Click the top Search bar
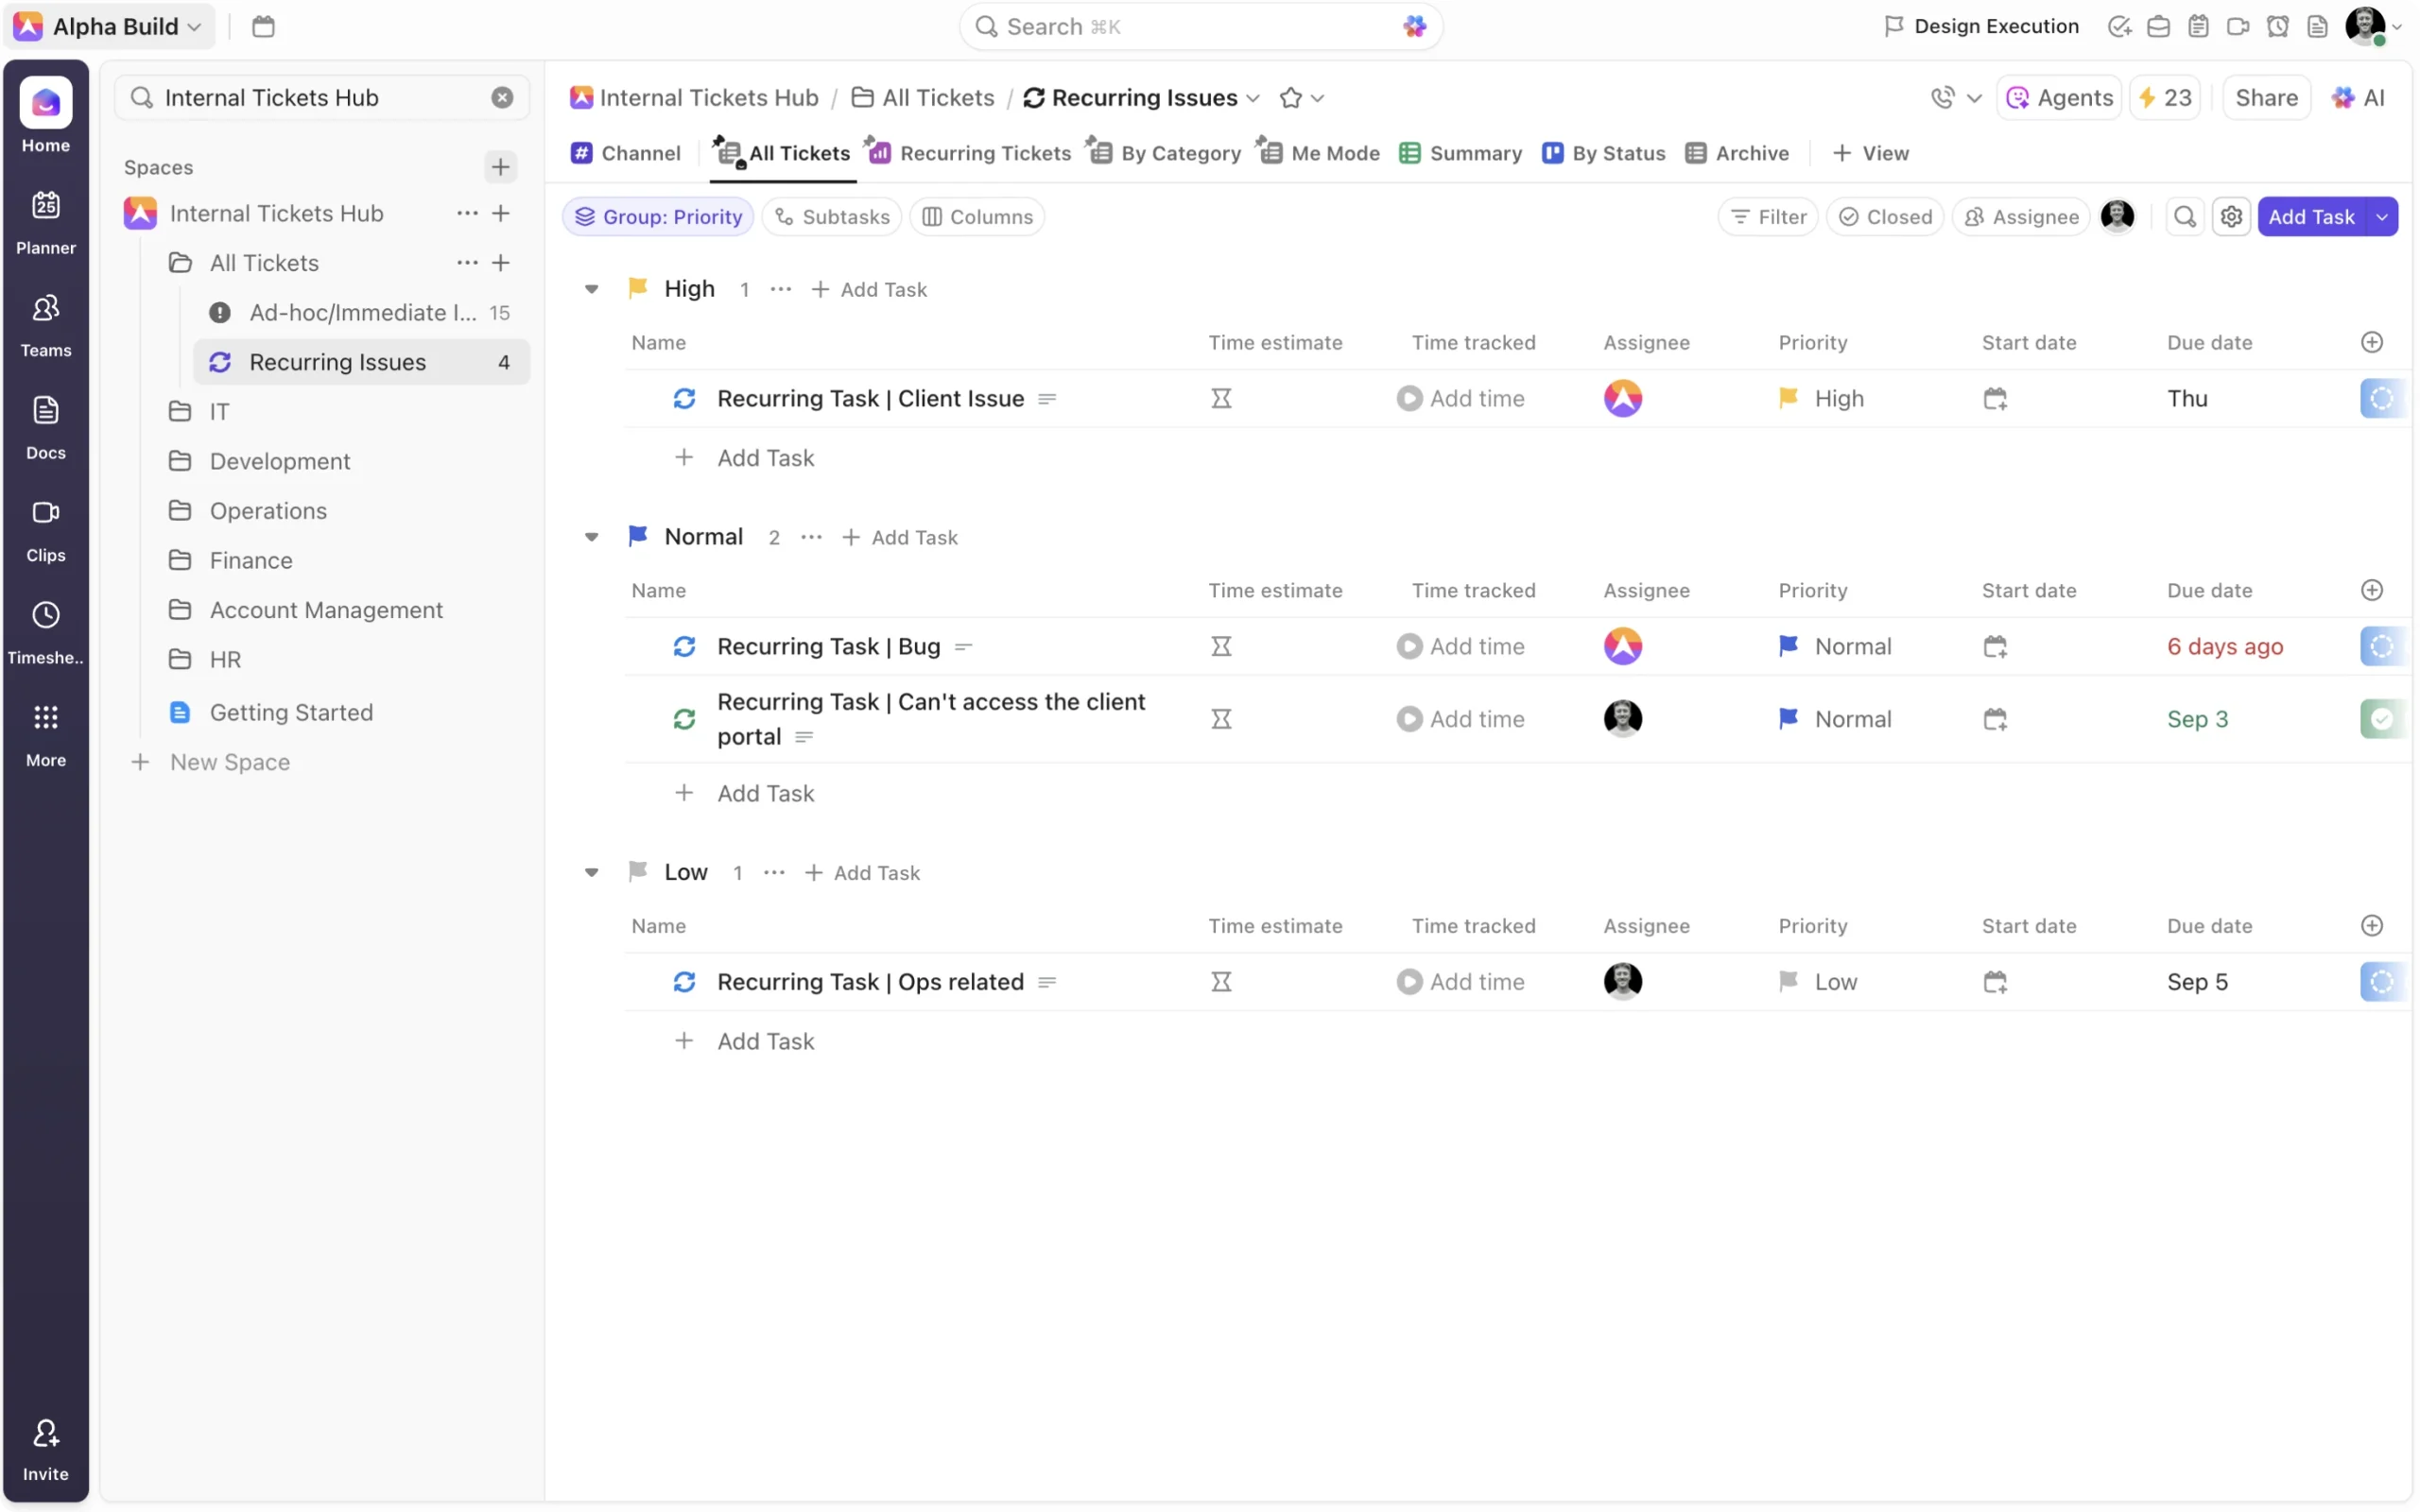2420x1512 pixels. (1199, 27)
